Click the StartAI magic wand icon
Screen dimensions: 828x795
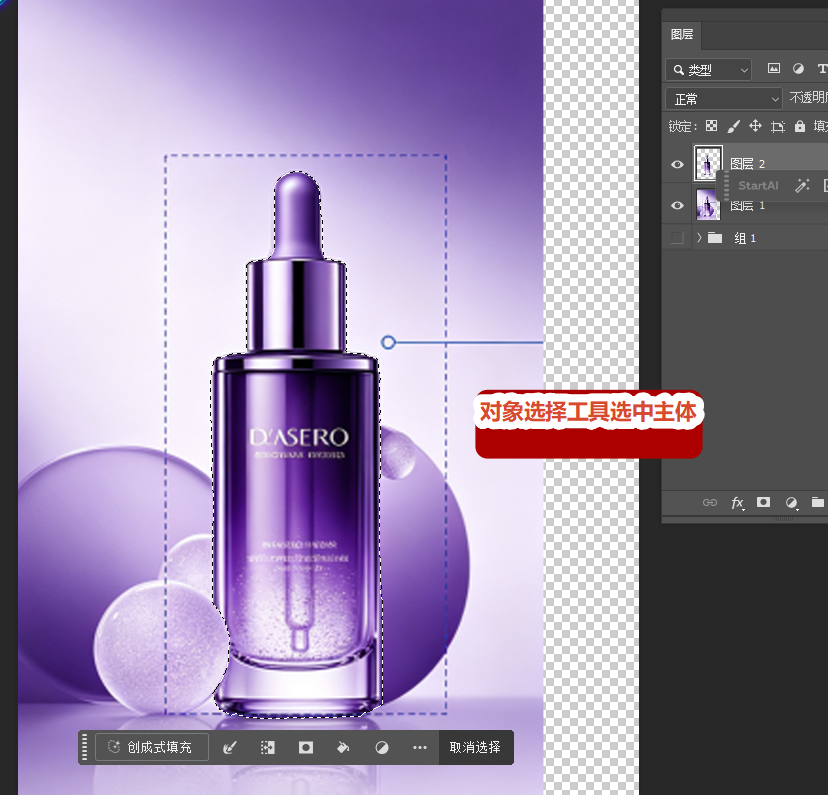click(x=802, y=185)
